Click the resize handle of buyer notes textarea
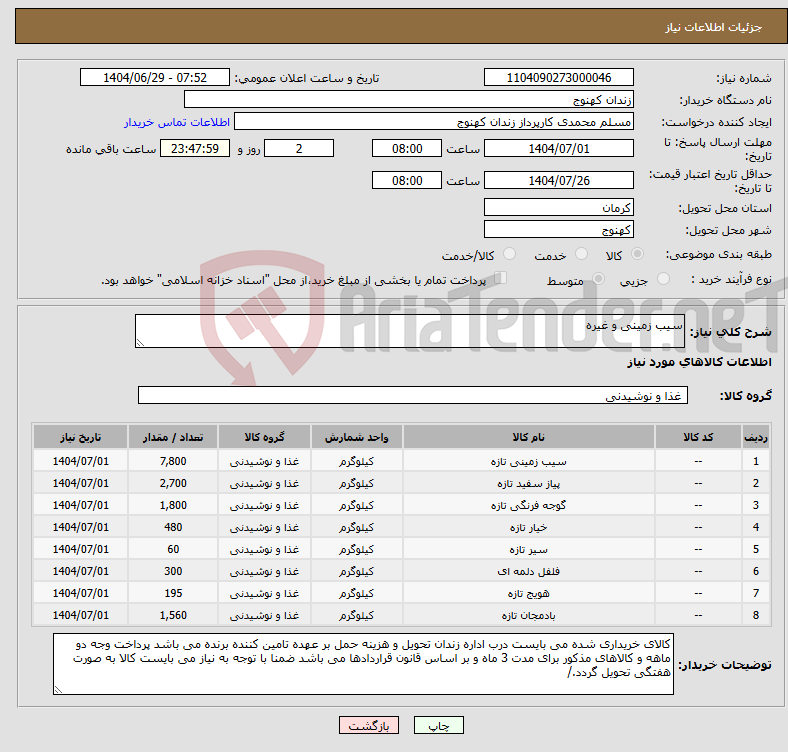This screenshot has height=752, width=788. (x=58, y=690)
